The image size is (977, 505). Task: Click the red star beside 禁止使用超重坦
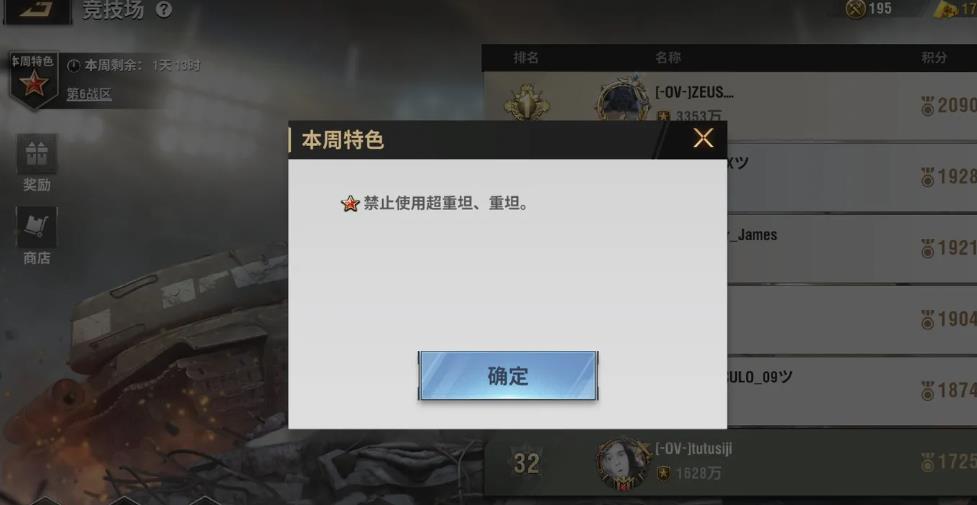[x=351, y=203]
